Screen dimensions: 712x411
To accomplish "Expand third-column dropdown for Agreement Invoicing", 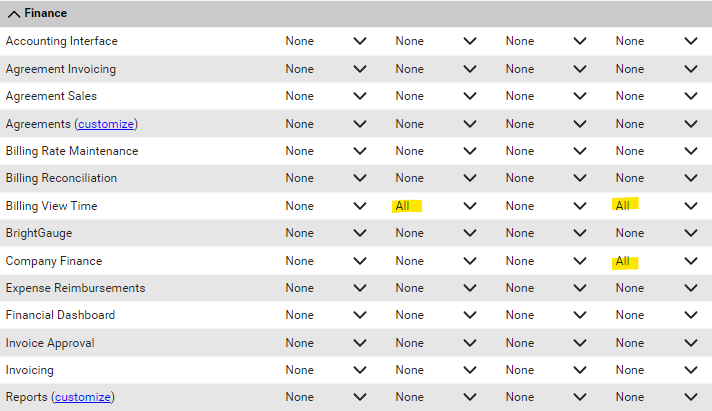I will 546,69.
